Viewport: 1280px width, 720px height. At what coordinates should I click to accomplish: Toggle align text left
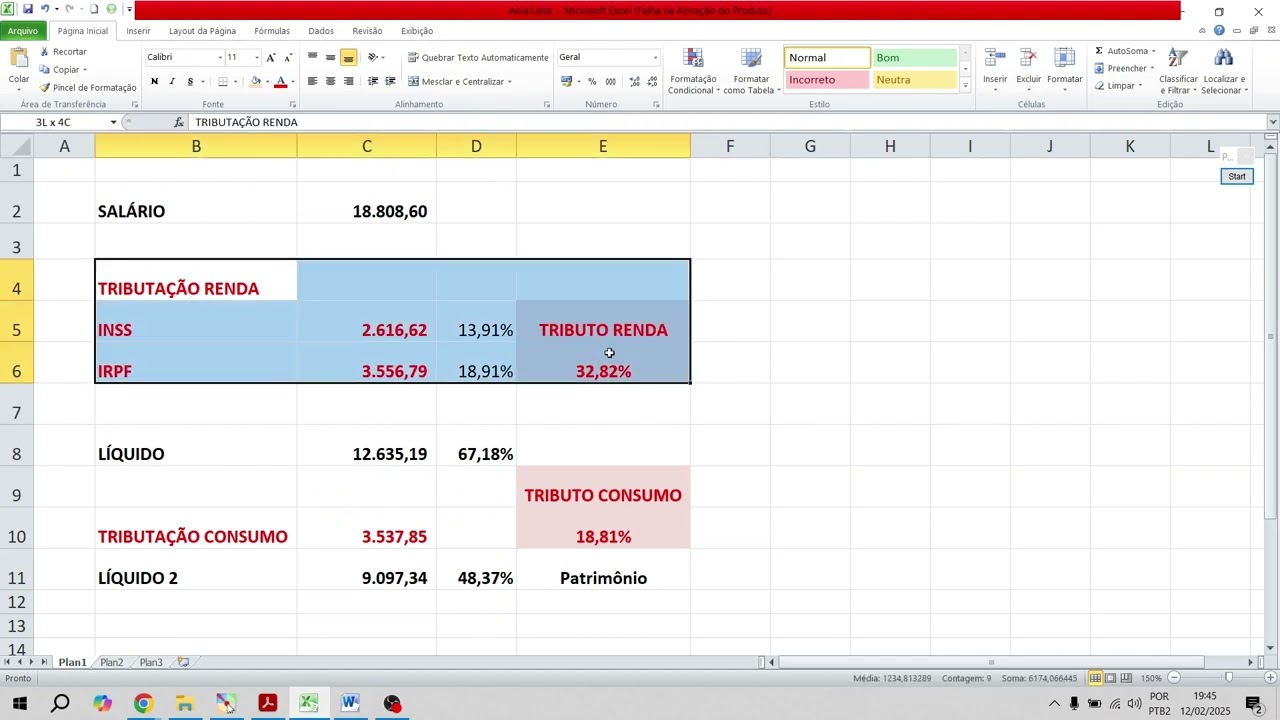(x=313, y=81)
